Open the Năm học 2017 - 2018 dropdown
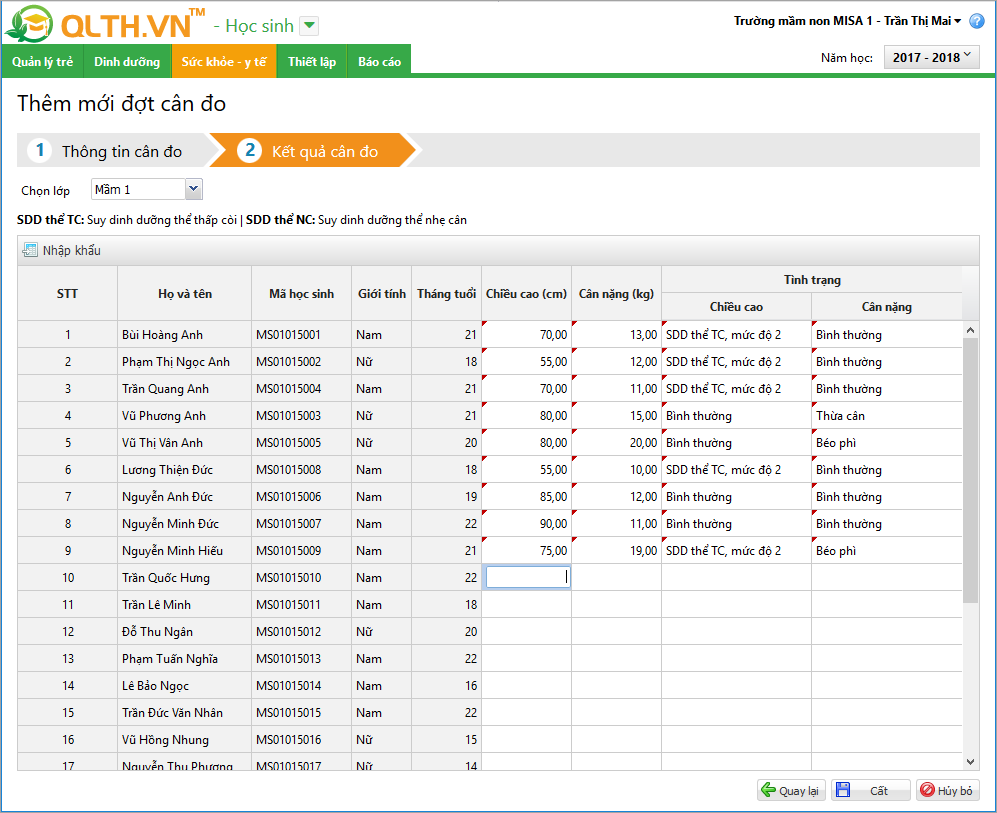Image resolution: width=997 pixels, height=813 pixels. pyautogui.click(x=932, y=57)
